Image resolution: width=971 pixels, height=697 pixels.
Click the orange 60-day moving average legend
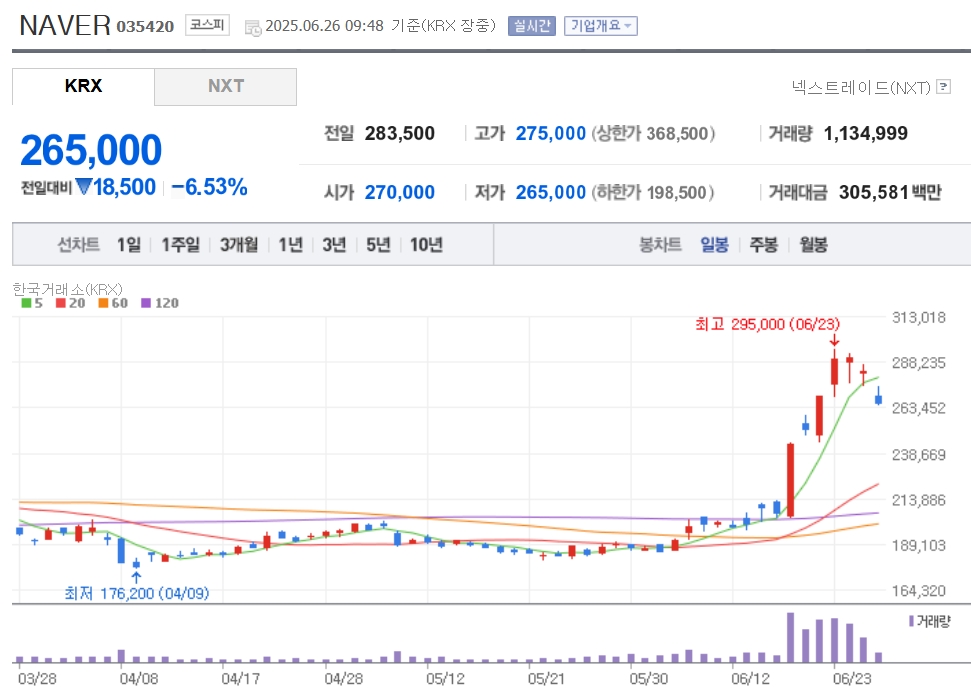coord(113,303)
